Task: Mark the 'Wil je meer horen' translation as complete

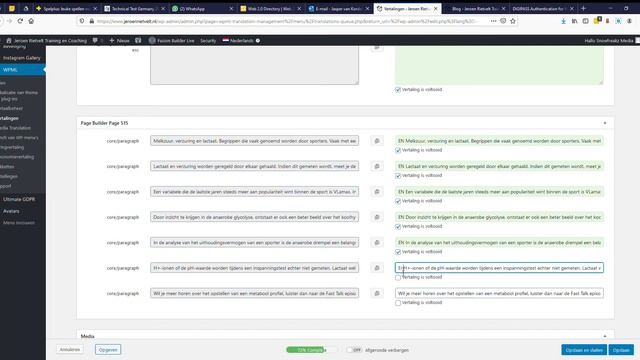Action: [x=398, y=303]
